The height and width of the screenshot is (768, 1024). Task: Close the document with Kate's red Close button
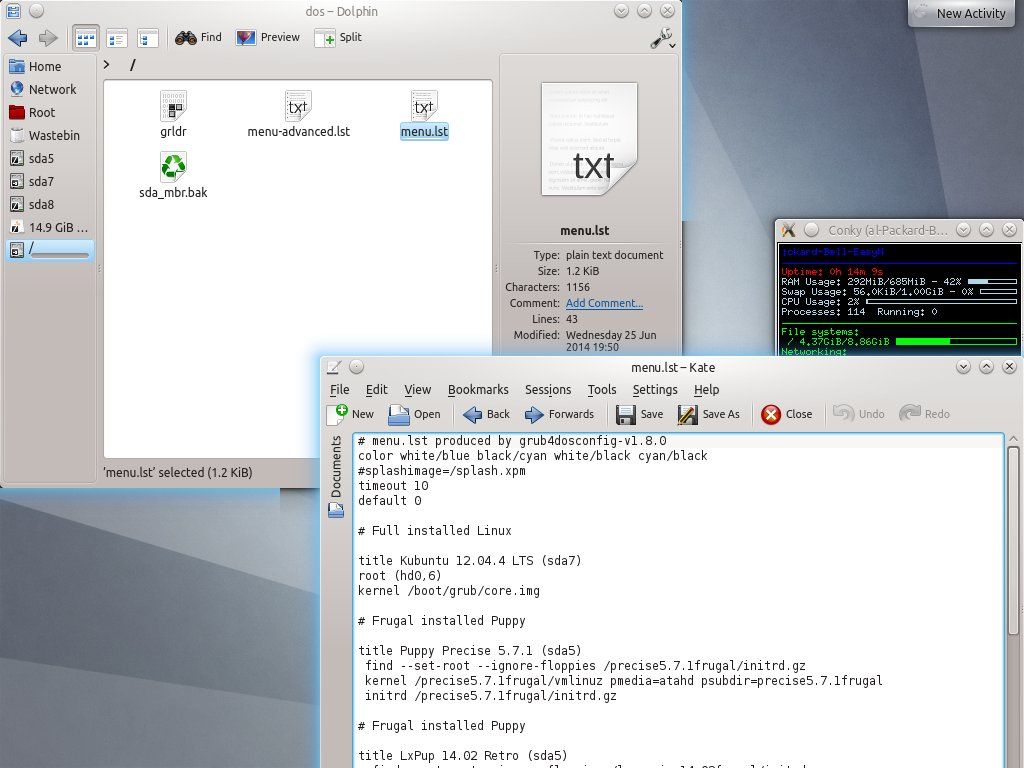click(x=787, y=414)
